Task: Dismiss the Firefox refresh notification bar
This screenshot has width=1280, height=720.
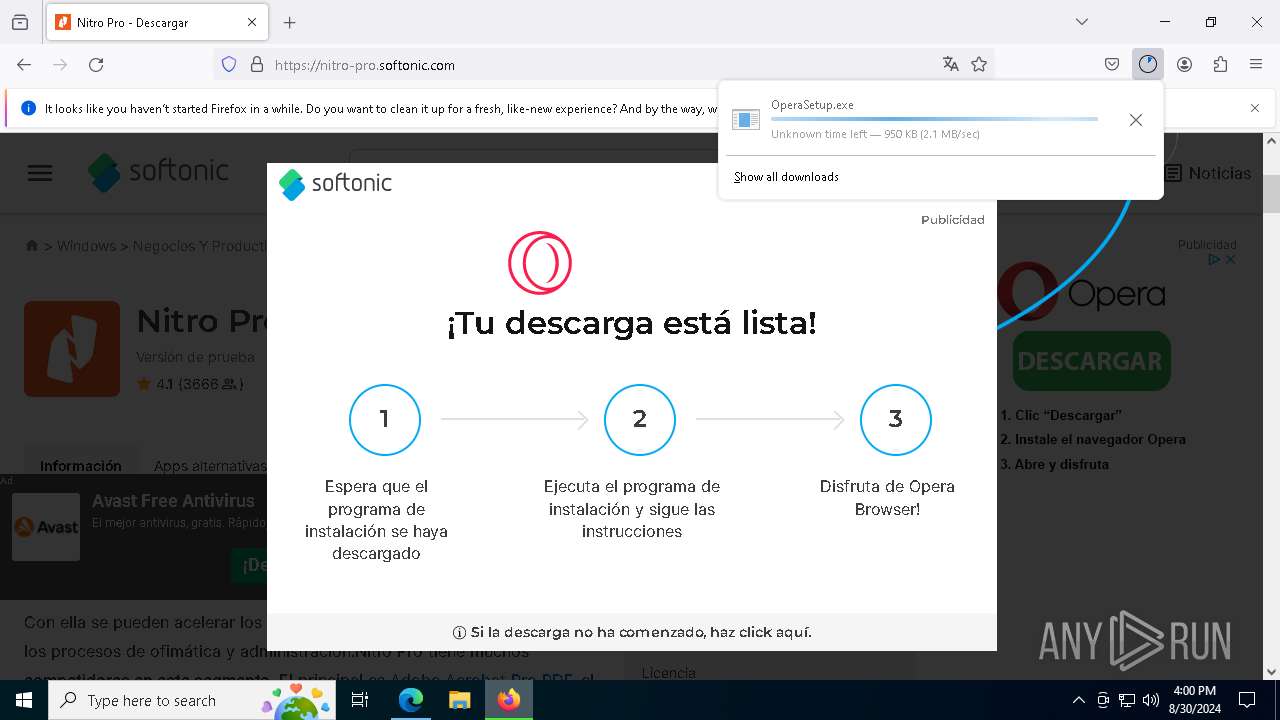Action: tap(1255, 108)
